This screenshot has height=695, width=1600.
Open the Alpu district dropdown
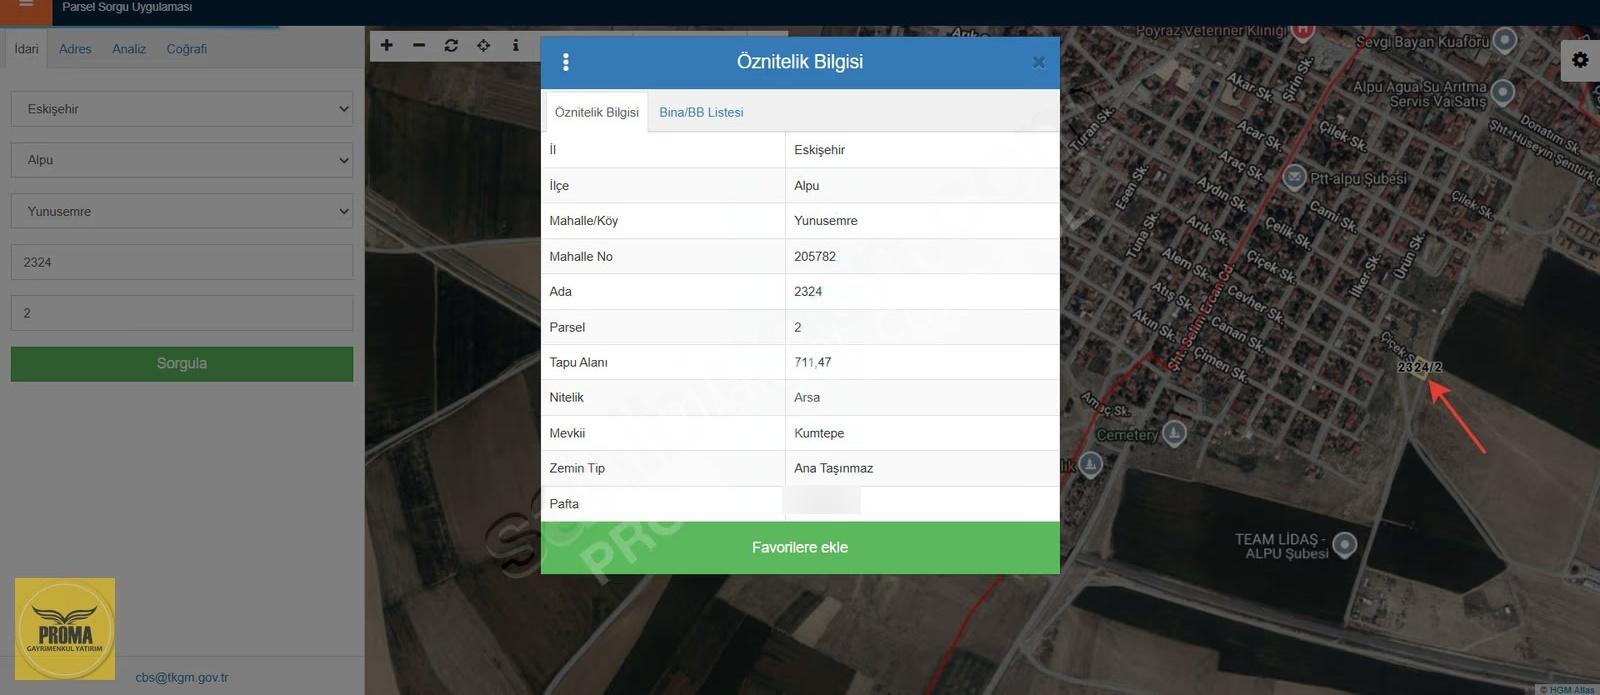182,160
